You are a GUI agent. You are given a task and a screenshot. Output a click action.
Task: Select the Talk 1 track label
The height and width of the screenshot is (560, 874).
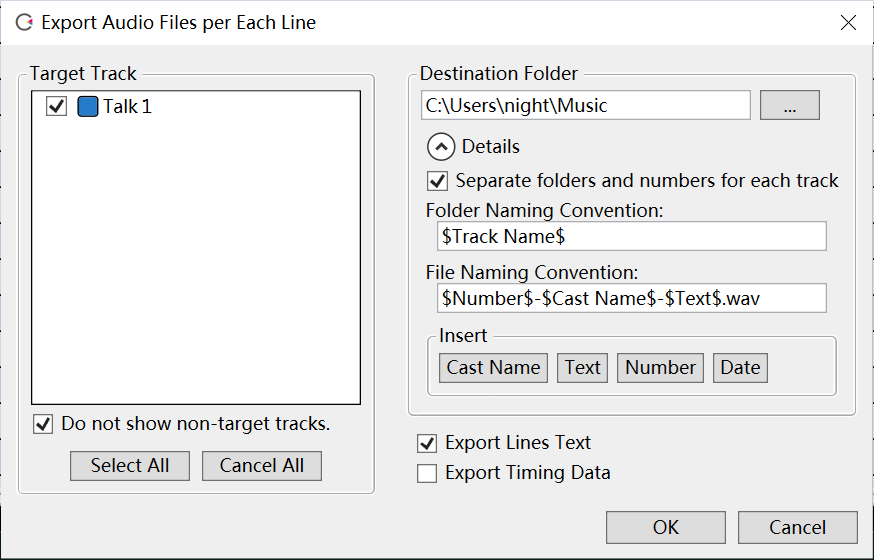point(127,107)
